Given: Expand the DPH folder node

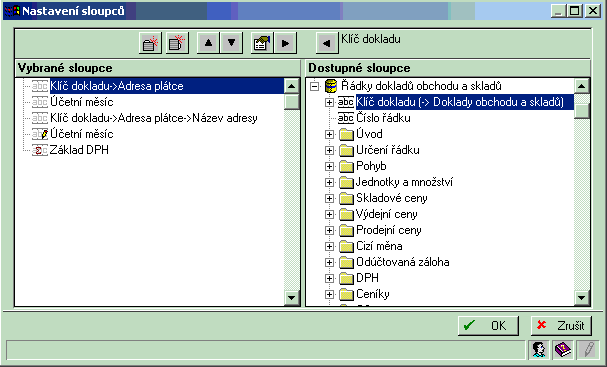Looking at the screenshot, I should 329,278.
